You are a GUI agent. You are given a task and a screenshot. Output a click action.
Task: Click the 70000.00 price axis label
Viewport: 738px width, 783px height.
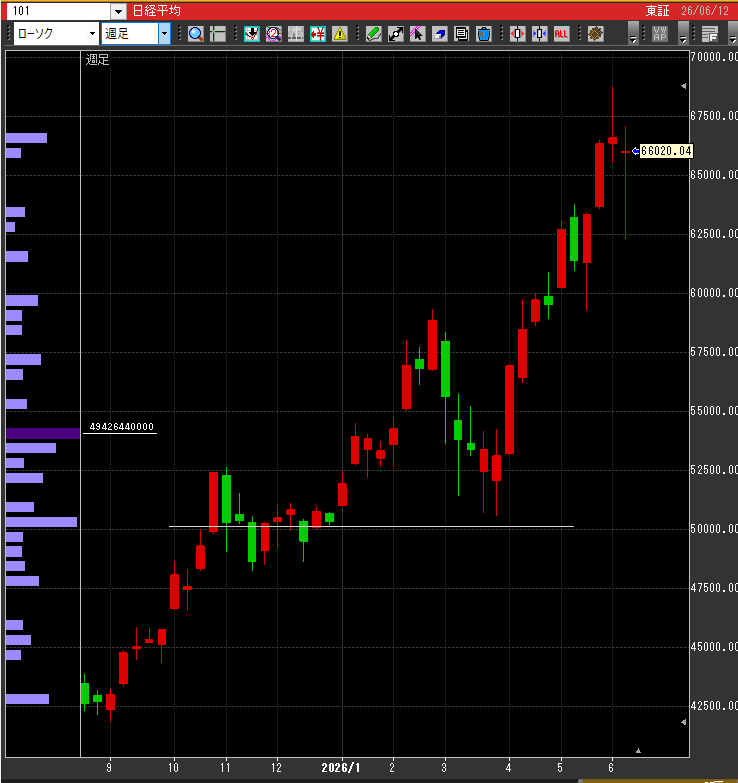pos(714,57)
